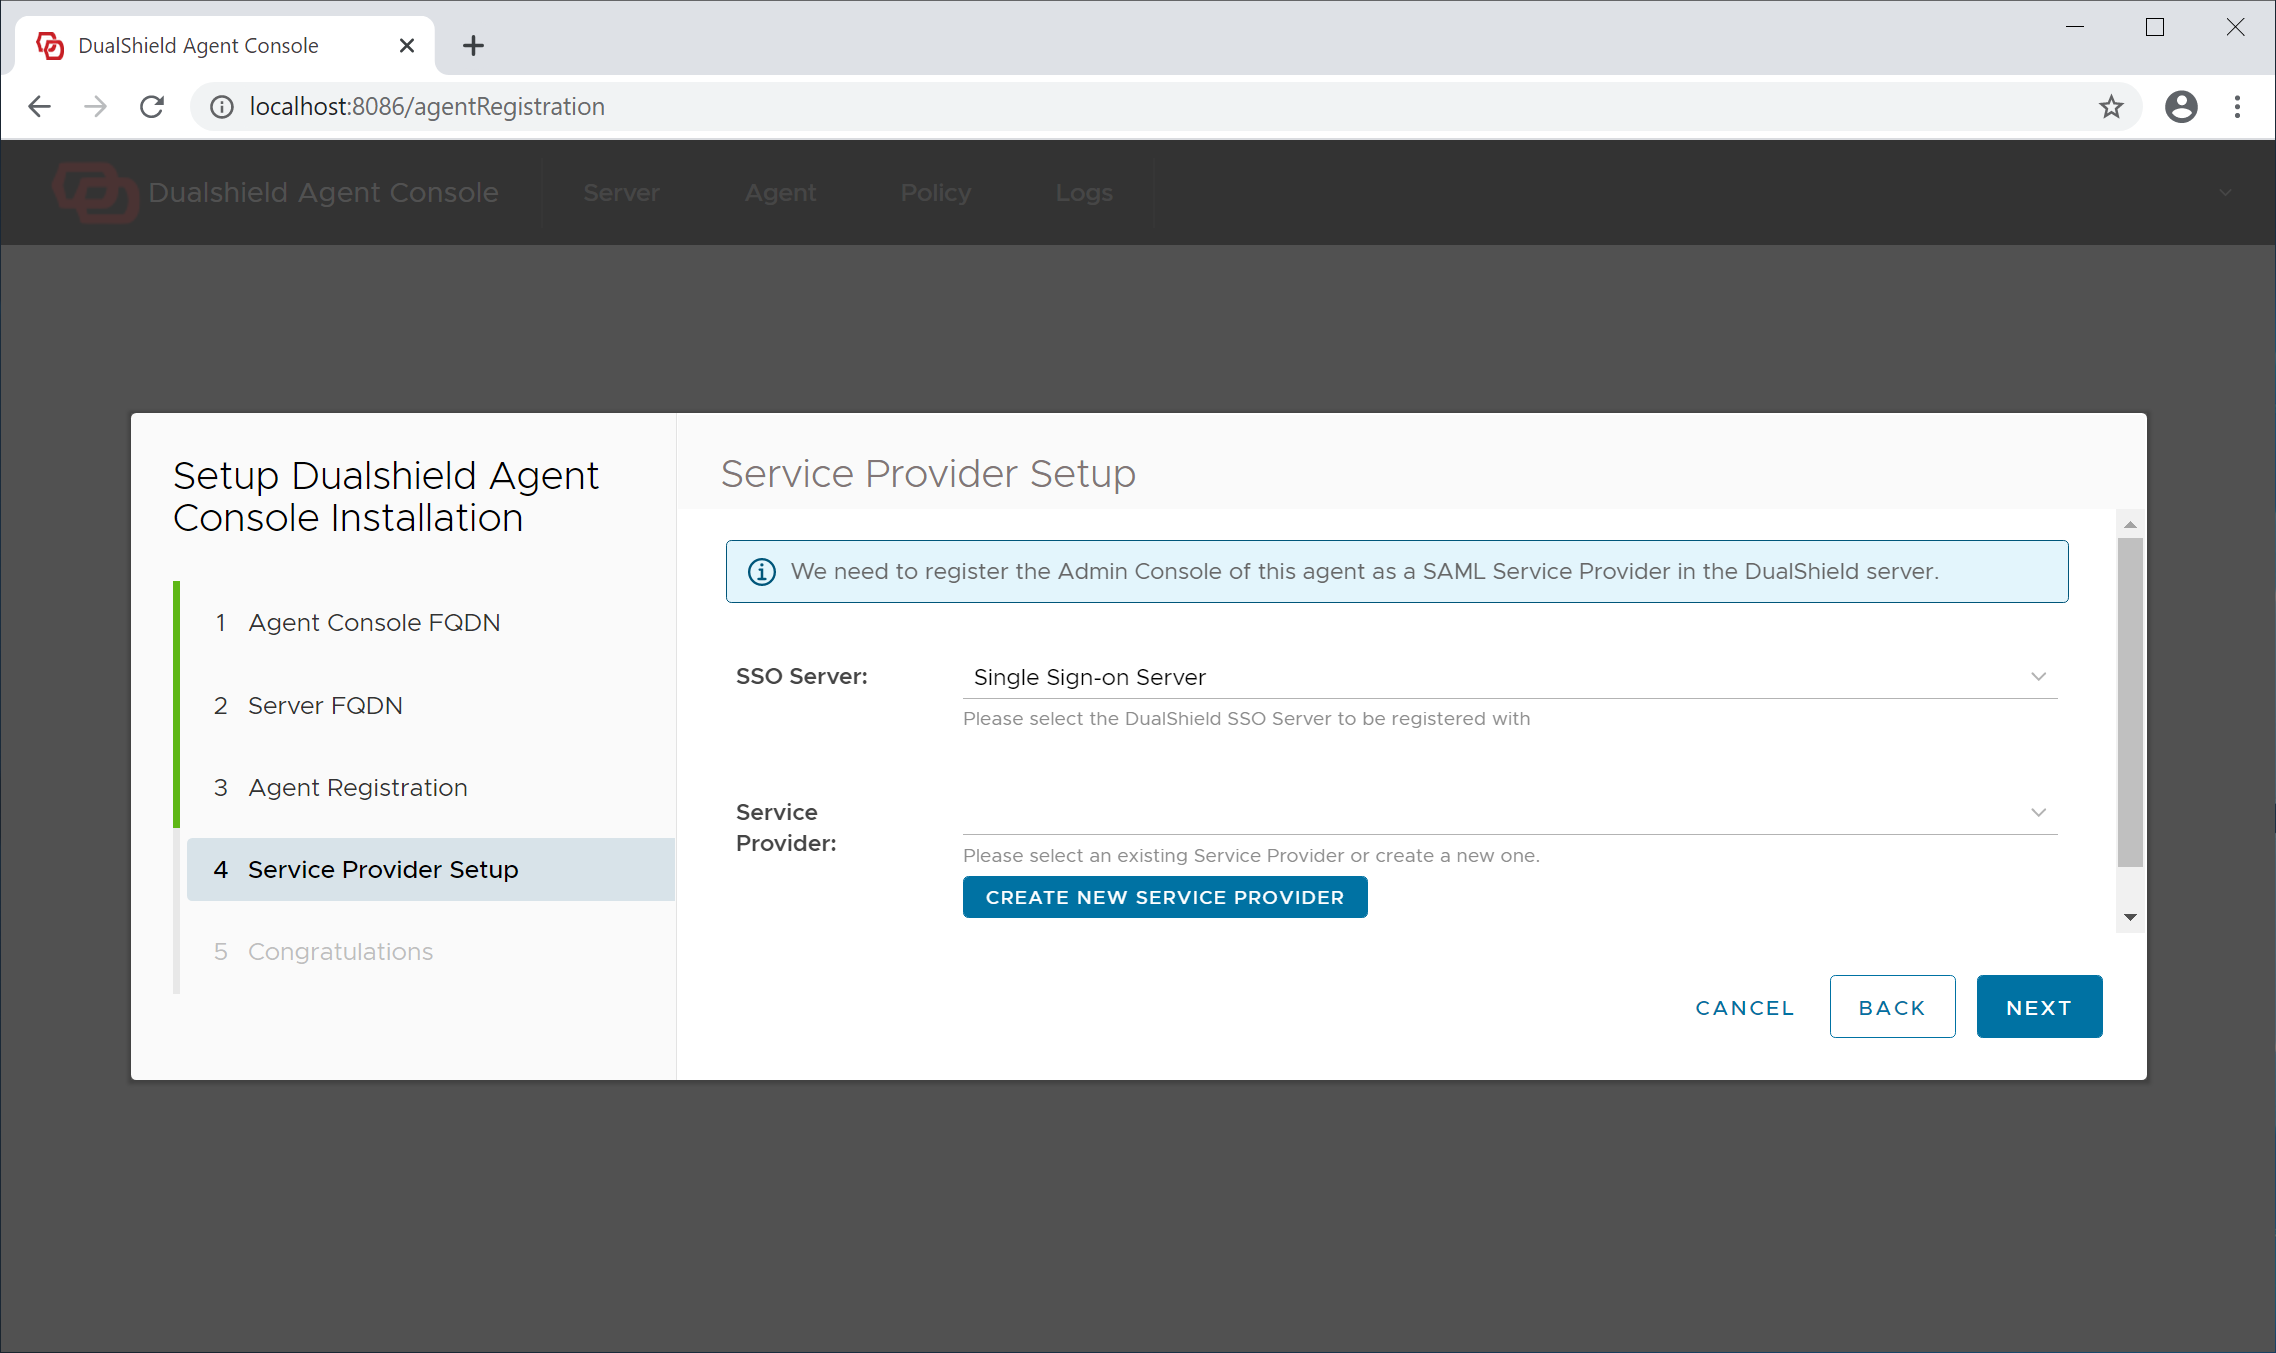Viewport: 2276px width, 1353px height.
Task: Expand the Service Provider dropdown
Action: click(x=2038, y=812)
